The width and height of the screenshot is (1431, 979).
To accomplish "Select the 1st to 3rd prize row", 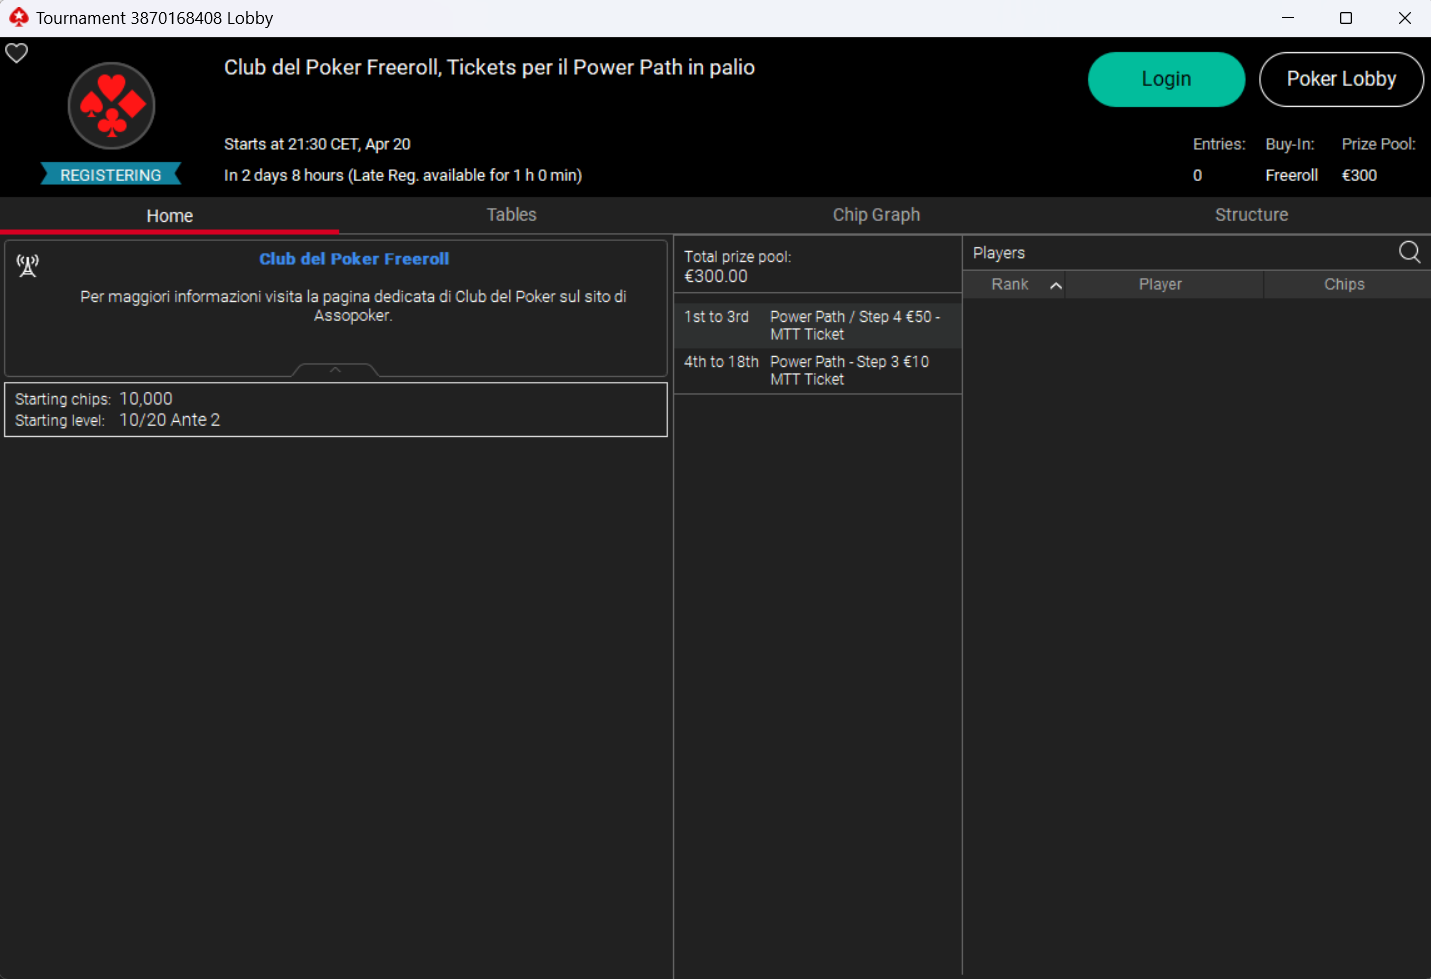I will (x=818, y=325).
